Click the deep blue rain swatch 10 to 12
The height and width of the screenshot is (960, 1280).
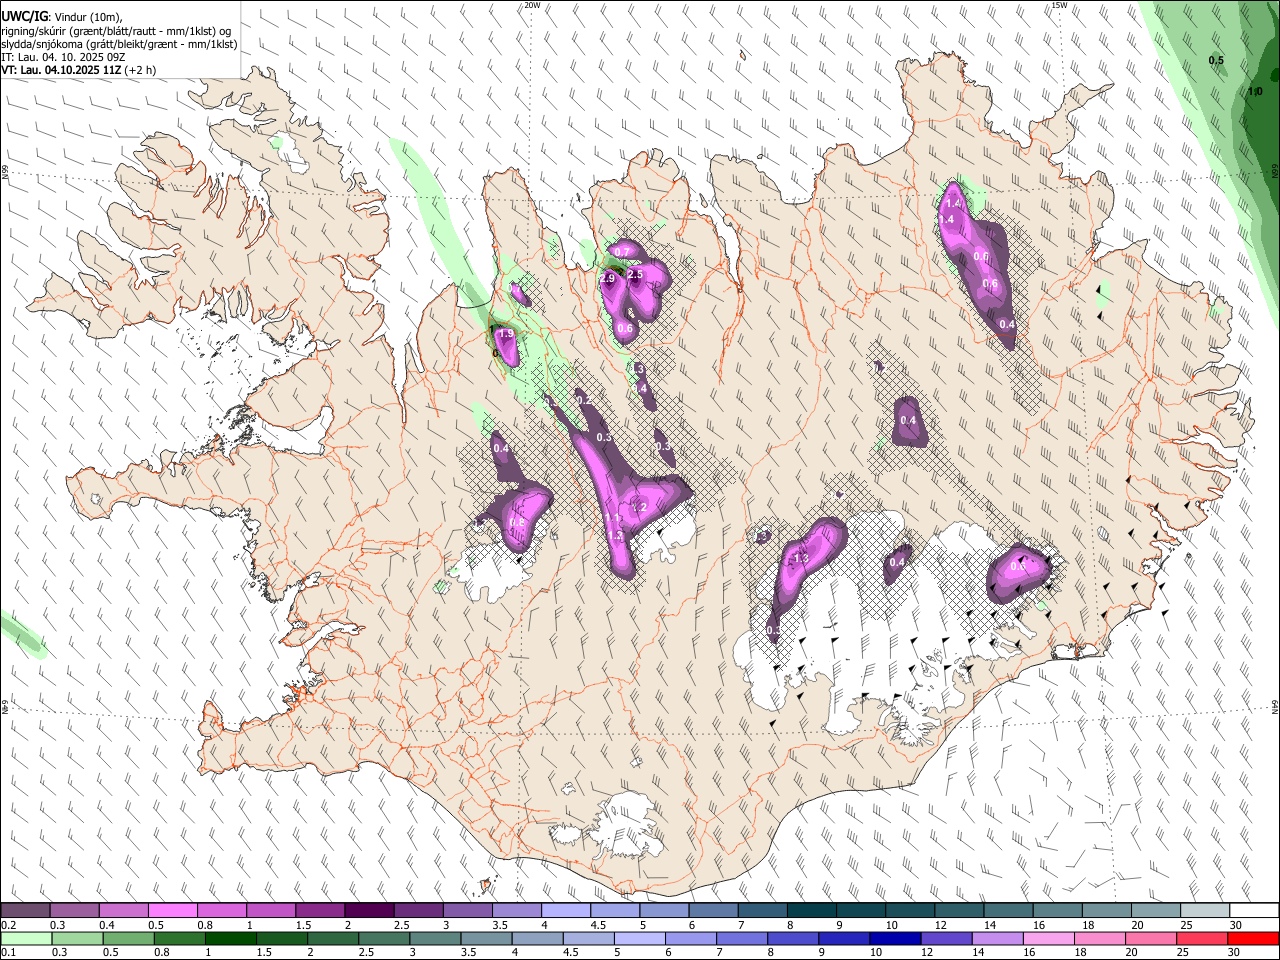(x=895, y=938)
